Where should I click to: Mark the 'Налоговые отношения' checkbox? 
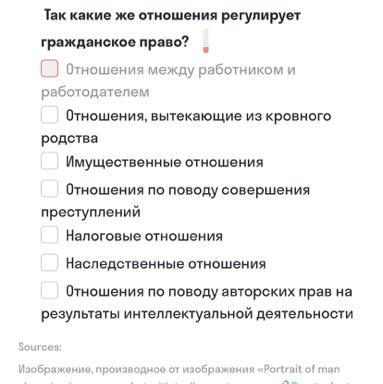49,235
